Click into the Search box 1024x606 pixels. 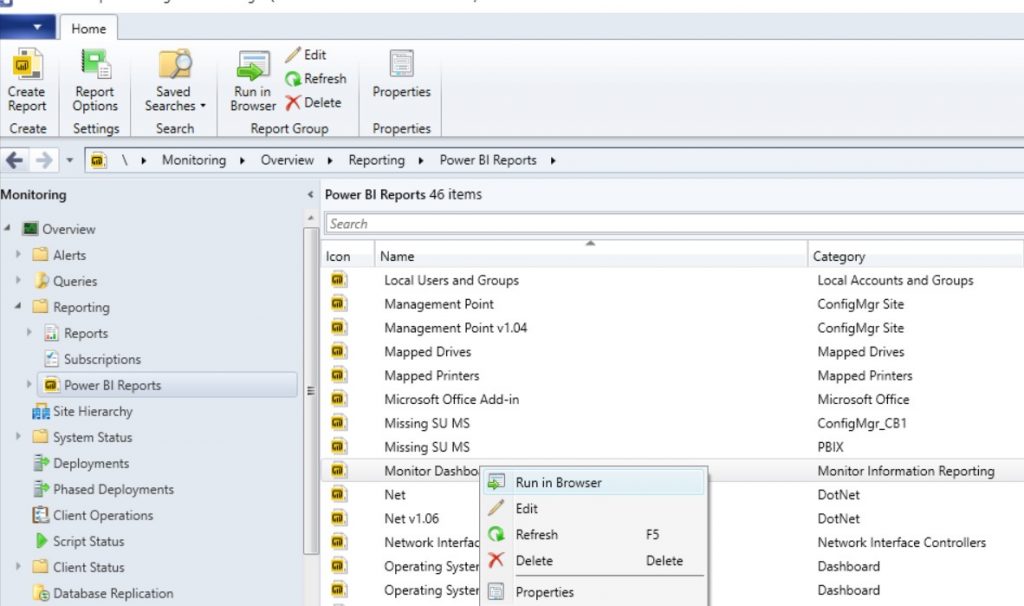click(674, 224)
